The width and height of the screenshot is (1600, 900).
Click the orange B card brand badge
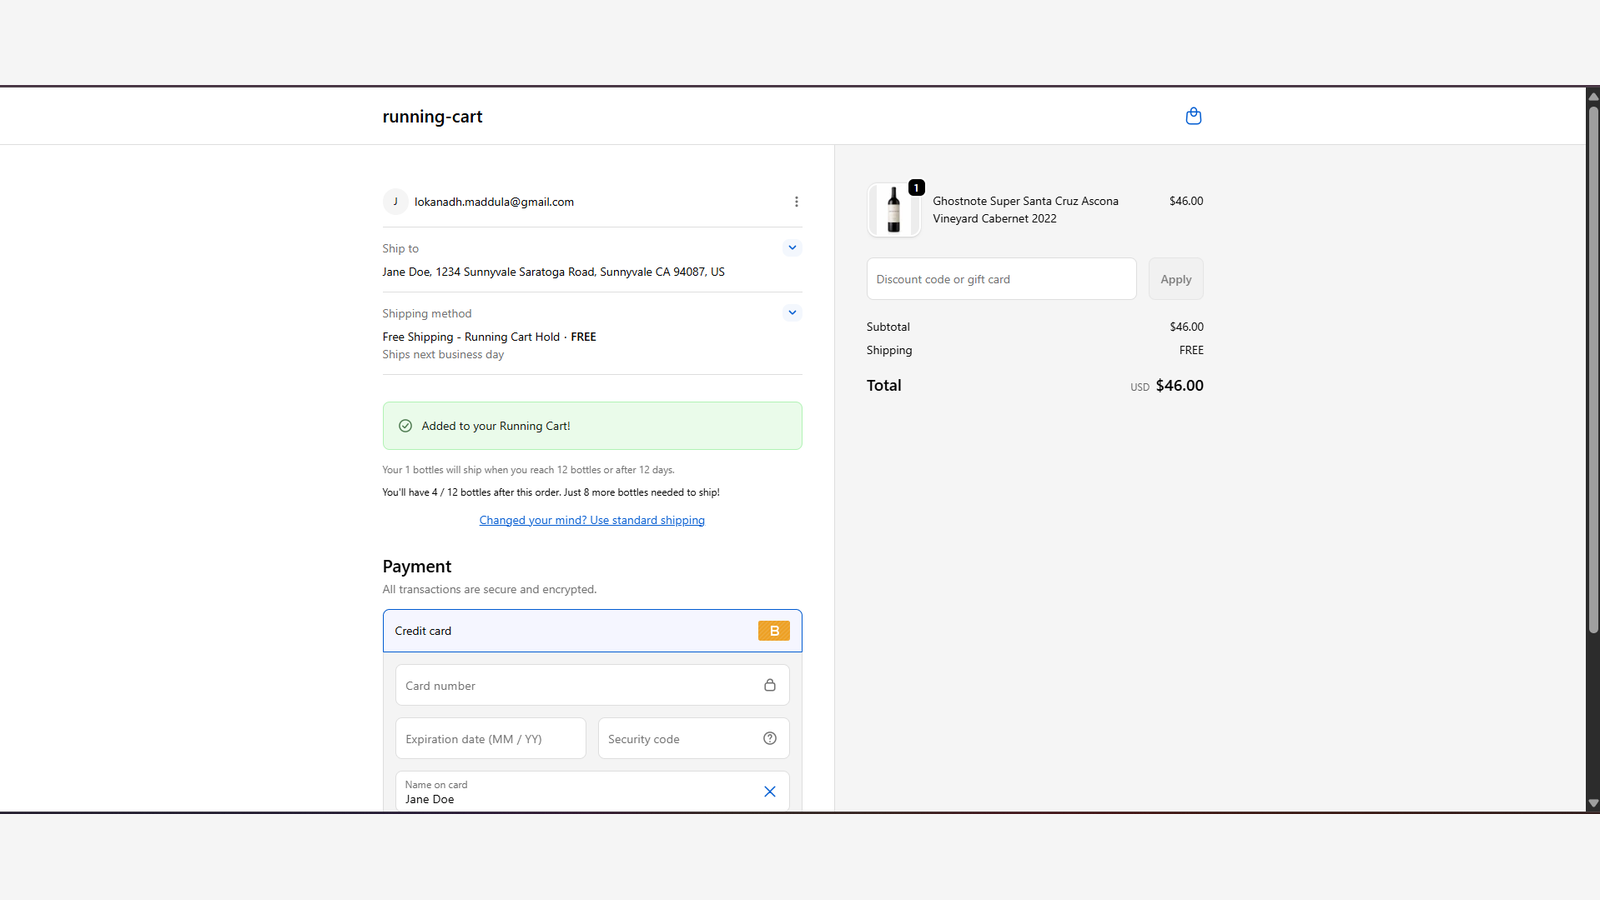click(x=773, y=631)
